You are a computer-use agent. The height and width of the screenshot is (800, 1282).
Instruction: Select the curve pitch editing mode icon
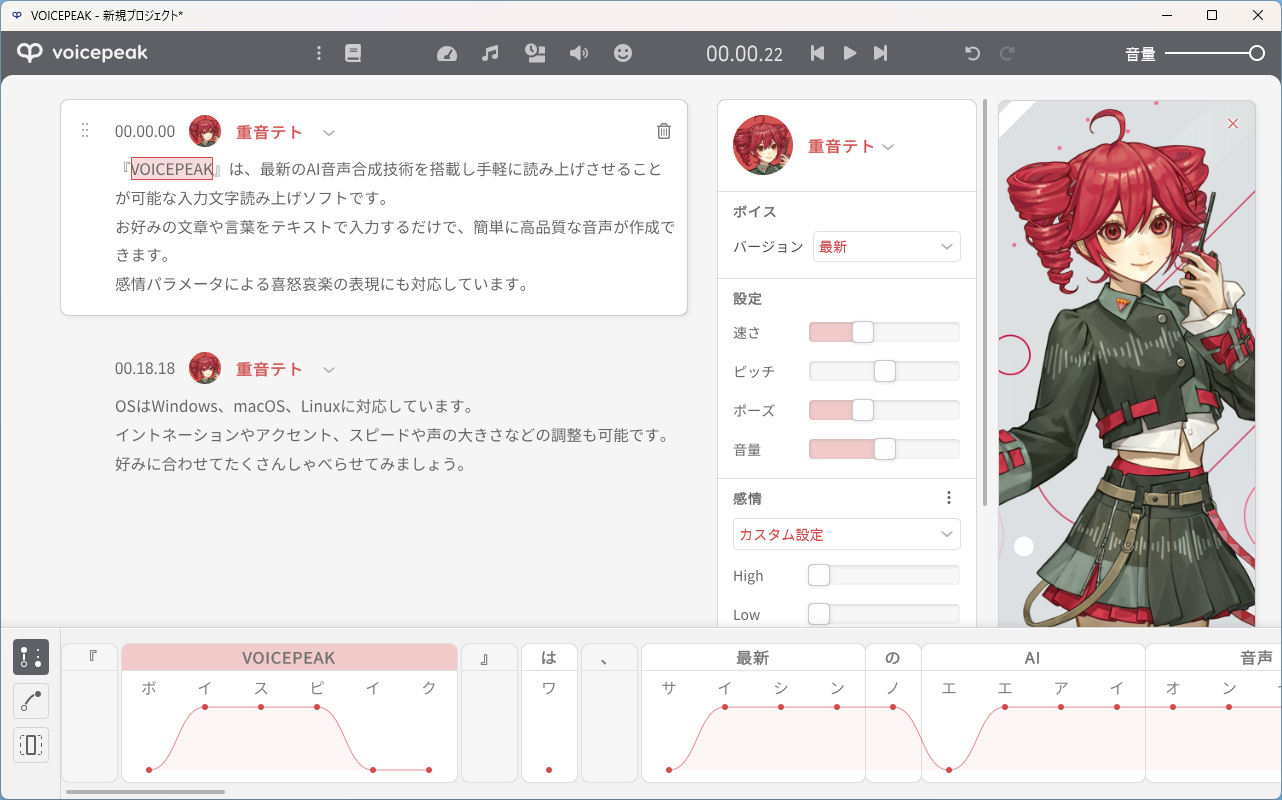click(31, 701)
